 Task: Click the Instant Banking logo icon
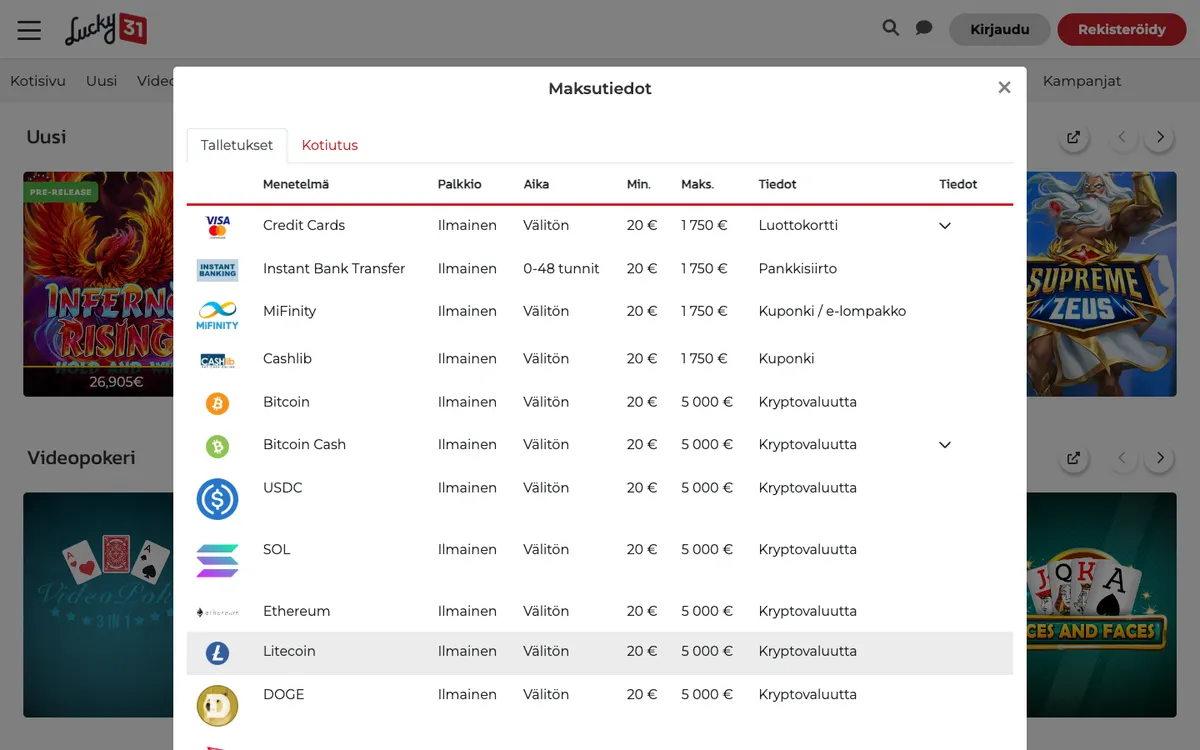tap(217, 269)
